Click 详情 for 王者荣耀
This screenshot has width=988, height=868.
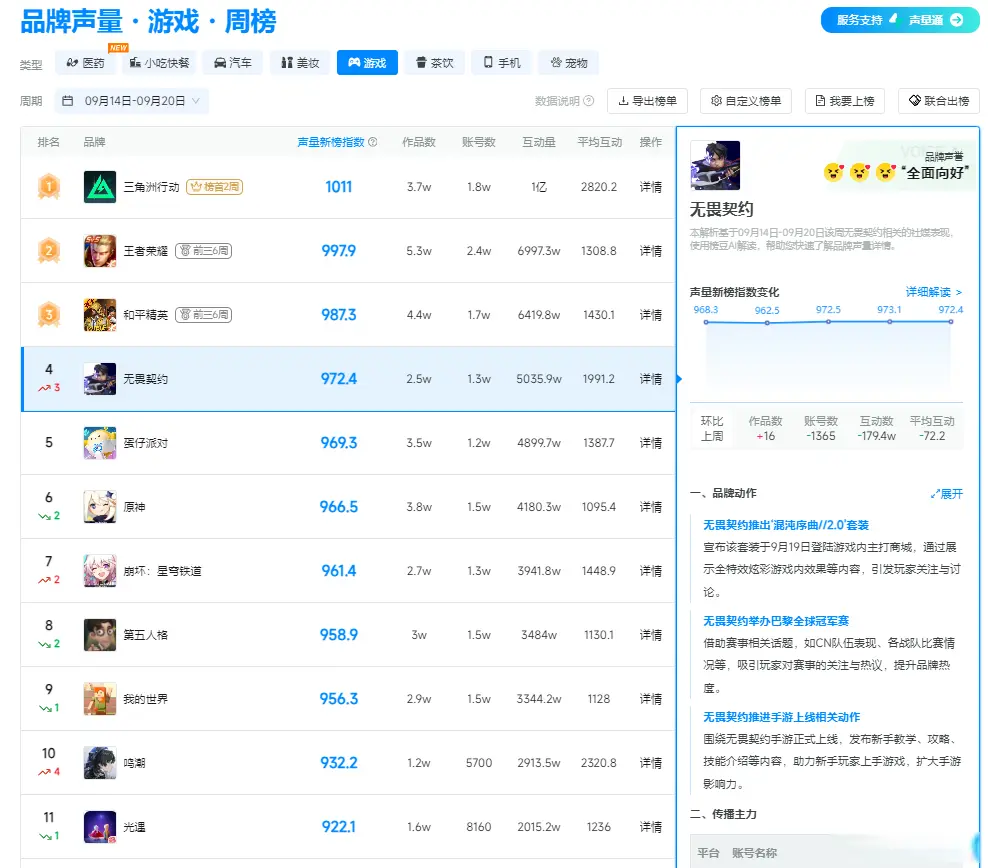click(x=651, y=251)
